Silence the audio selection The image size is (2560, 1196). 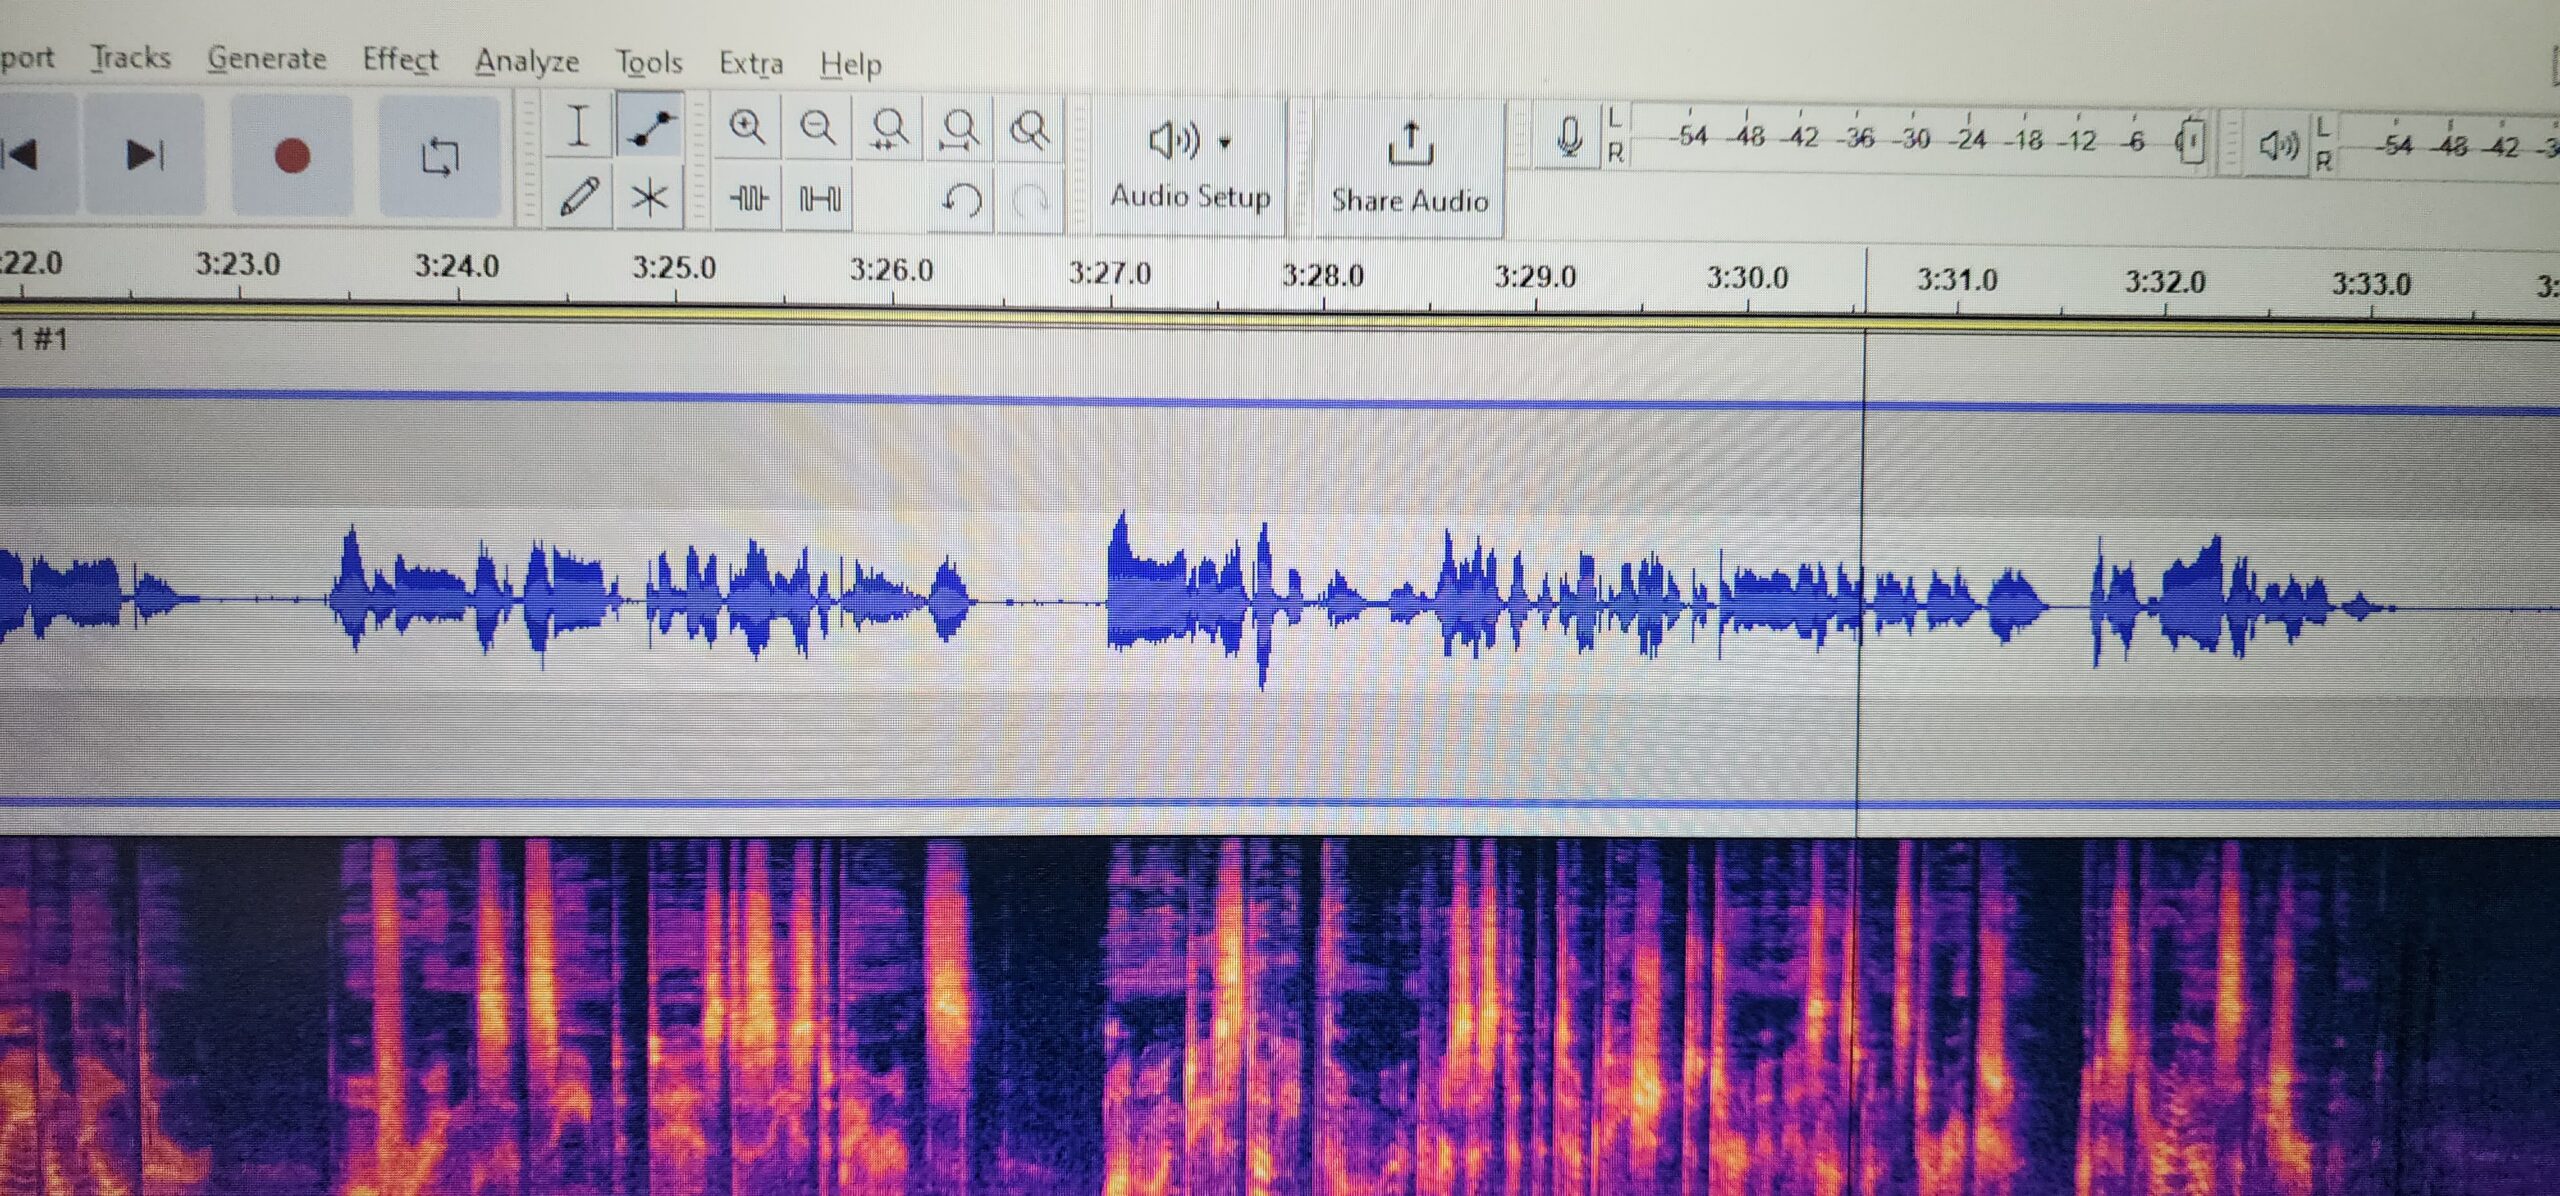click(x=819, y=200)
